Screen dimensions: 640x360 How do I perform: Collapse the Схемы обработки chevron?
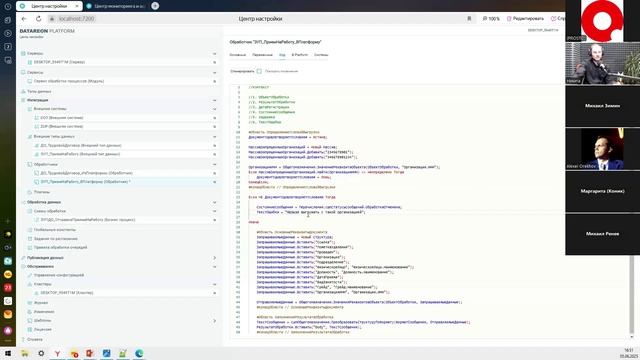click(214, 211)
